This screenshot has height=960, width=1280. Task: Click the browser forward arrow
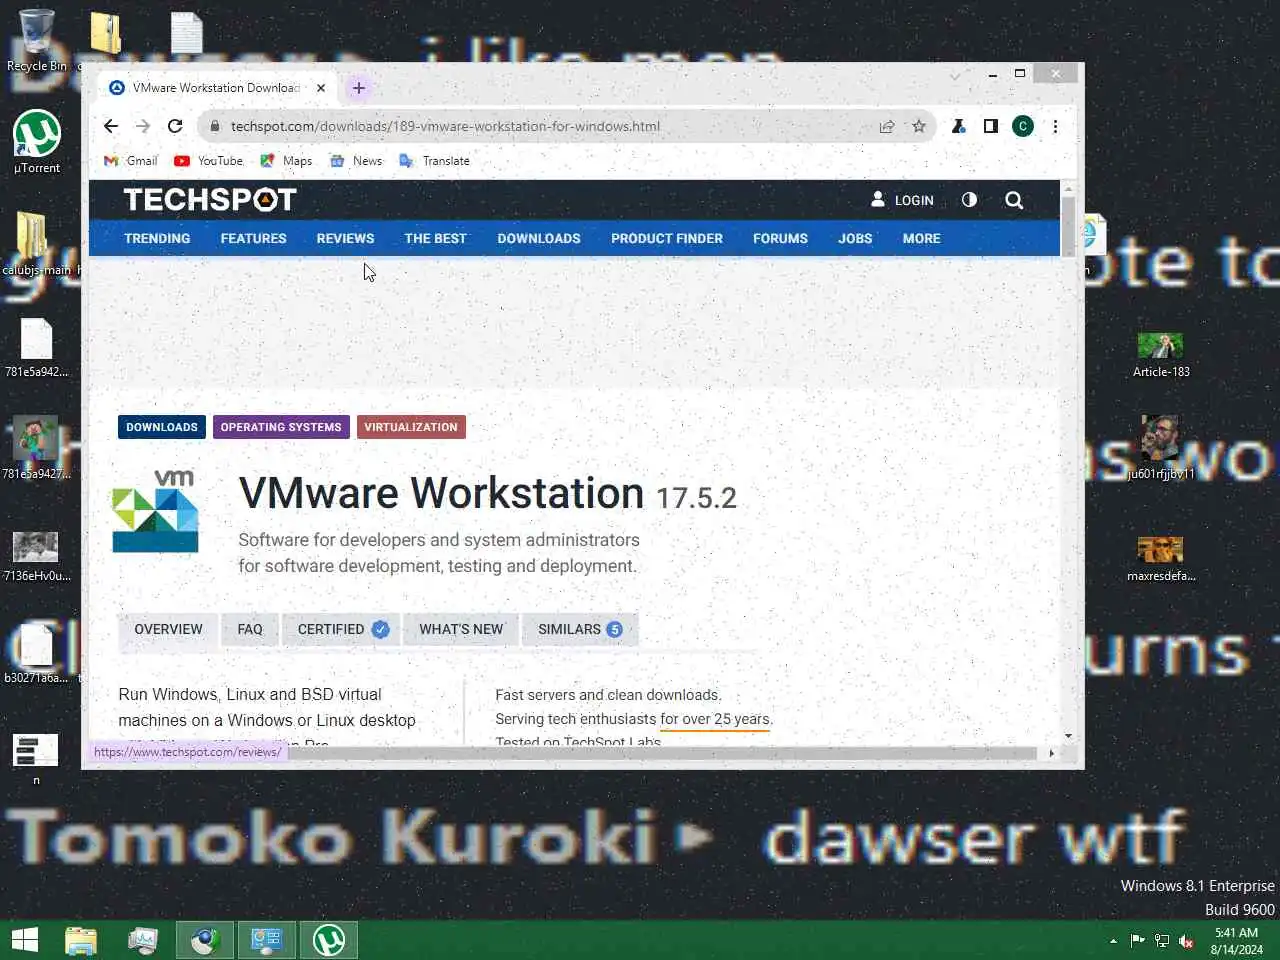[143, 126]
